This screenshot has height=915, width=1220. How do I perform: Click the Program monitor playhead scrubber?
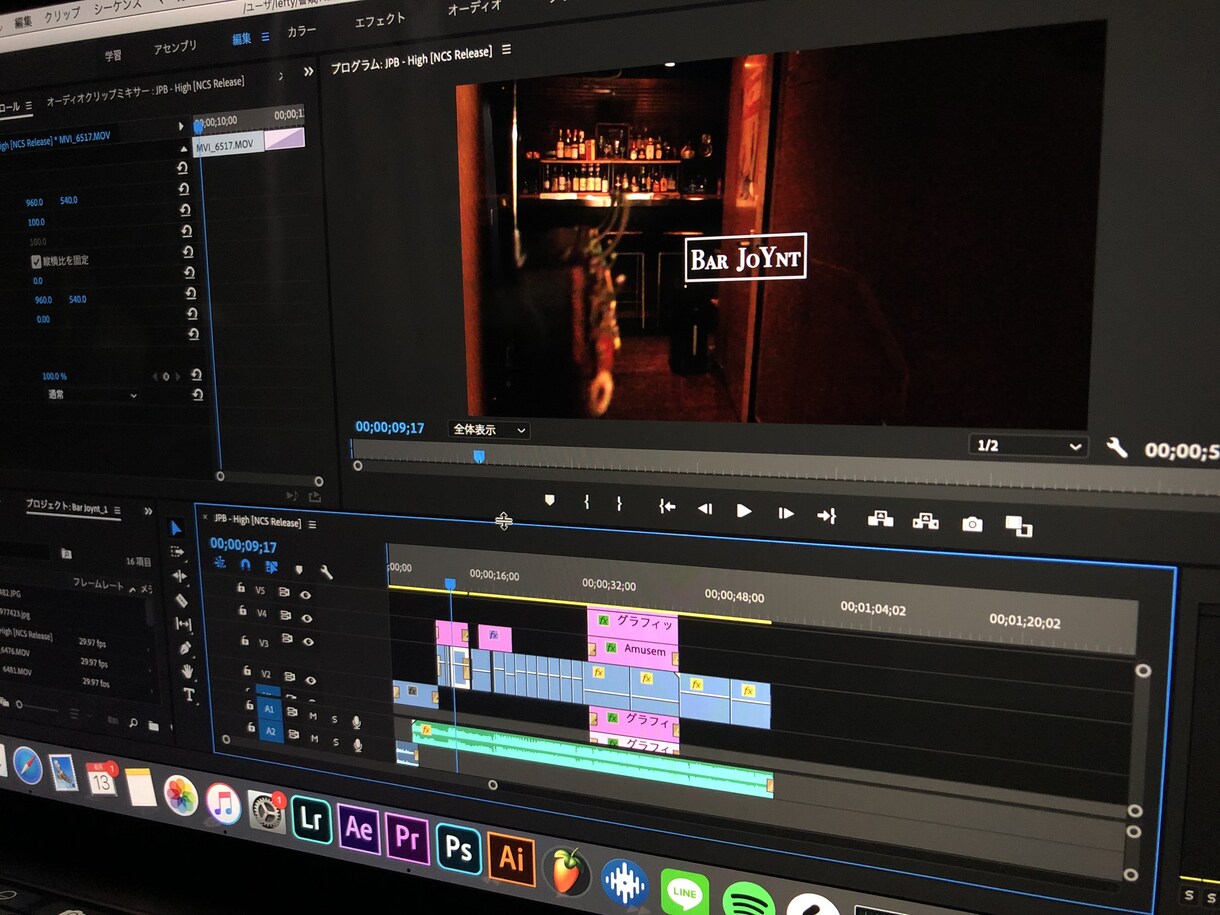479,456
